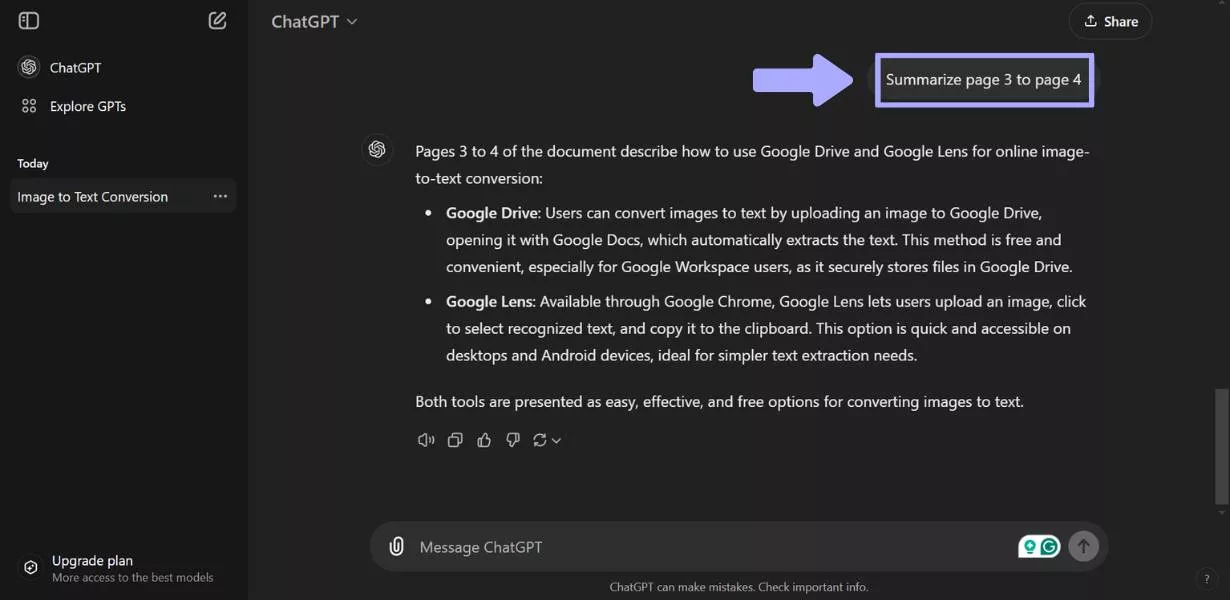
Task: Give the response a thumbs down
Action: (513, 440)
